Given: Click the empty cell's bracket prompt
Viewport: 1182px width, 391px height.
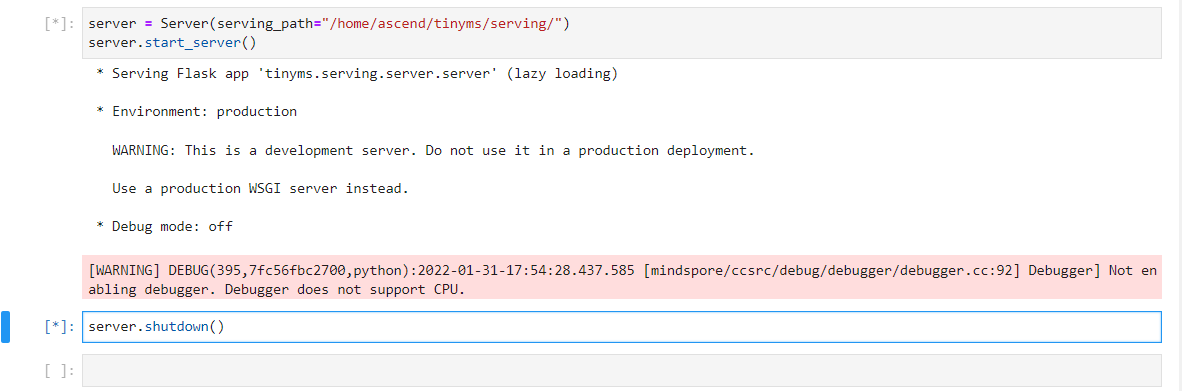Looking at the screenshot, I should (x=59, y=371).
